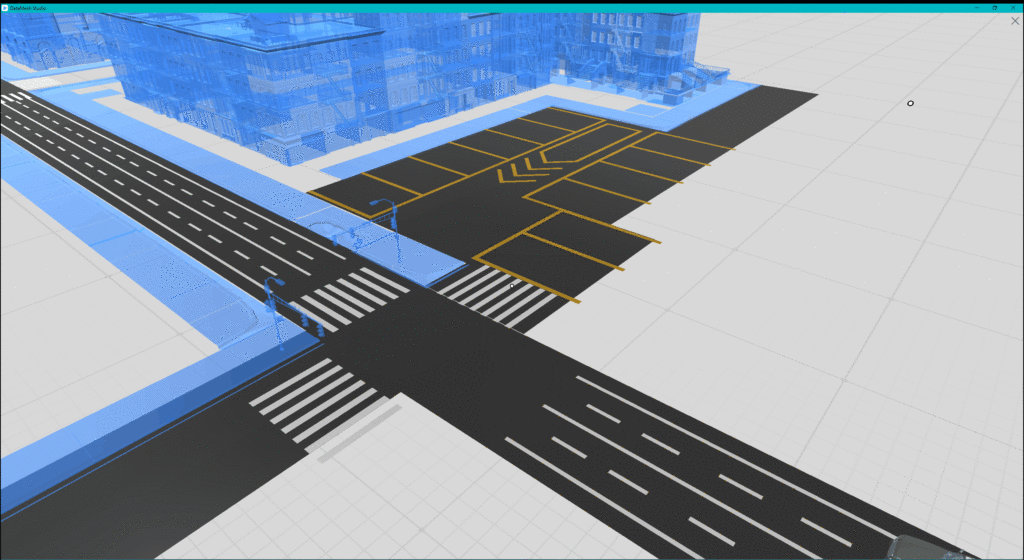
Task: Click the white dot on the parking lot crosswalk
Action: (512, 286)
